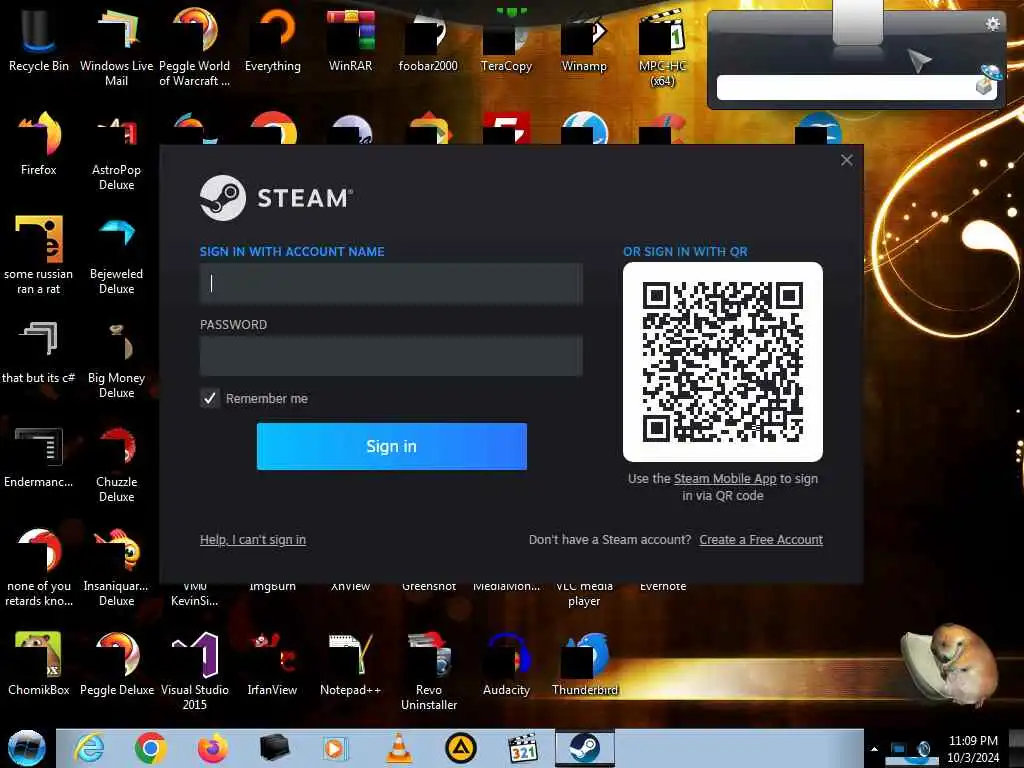Focus the account name input field
Viewport: 1024px width, 768px height.
point(391,283)
